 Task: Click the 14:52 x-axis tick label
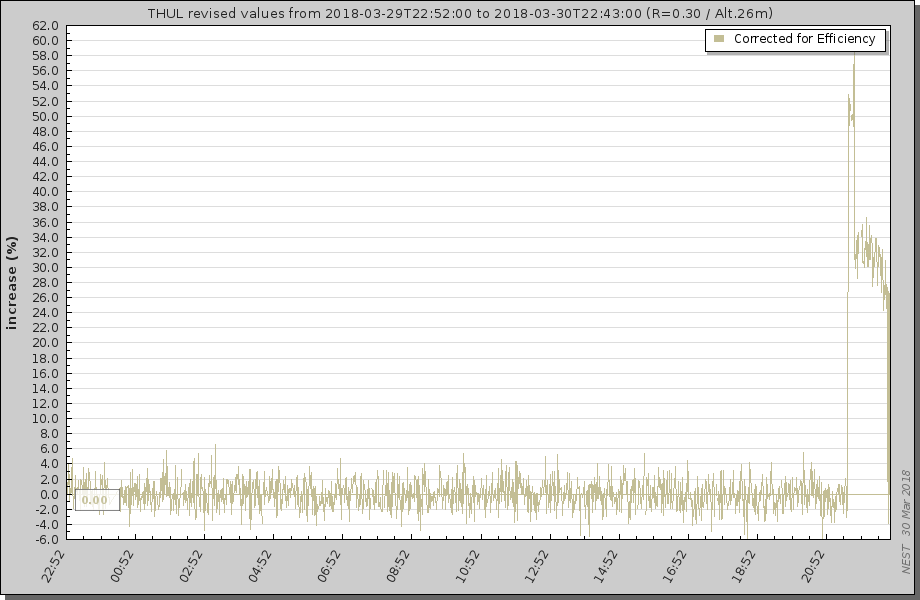pos(606,566)
